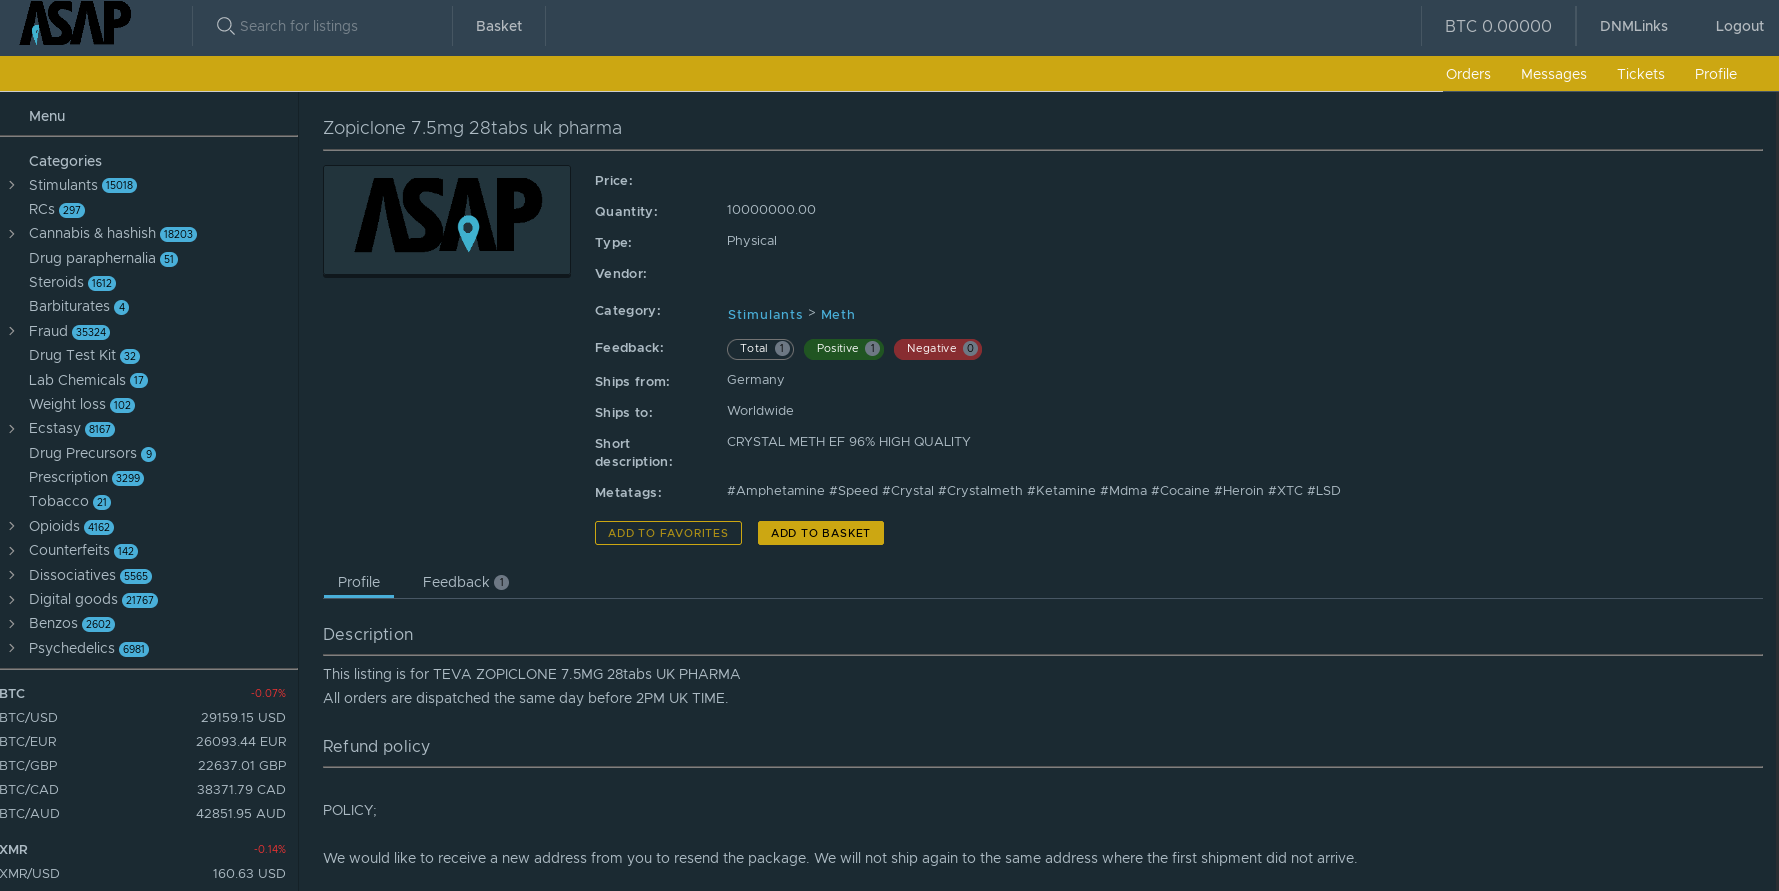The width and height of the screenshot is (1779, 891).
Task: Select the Digital goods category
Action: pyautogui.click(x=73, y=599)
